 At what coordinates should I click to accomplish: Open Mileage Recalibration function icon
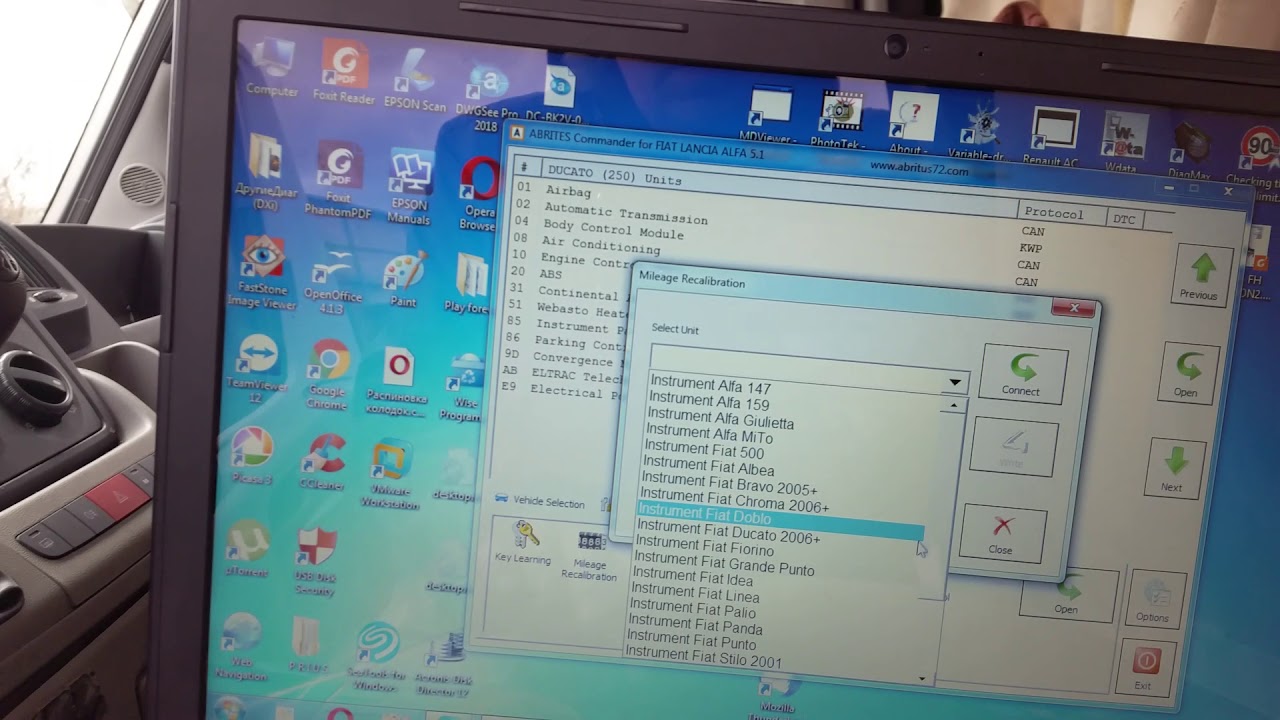click(590, 555)
